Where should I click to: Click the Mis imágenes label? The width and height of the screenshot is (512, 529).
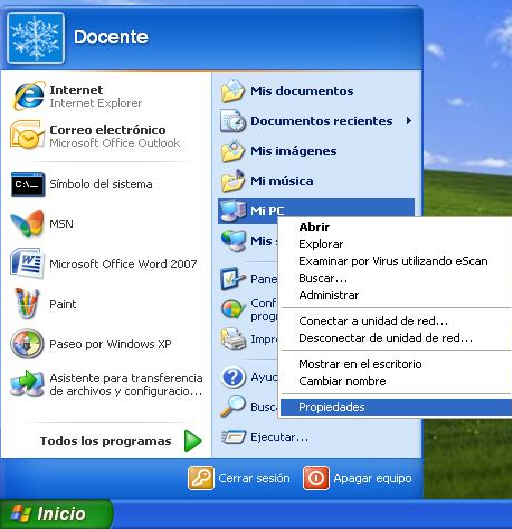pos(293,151)
